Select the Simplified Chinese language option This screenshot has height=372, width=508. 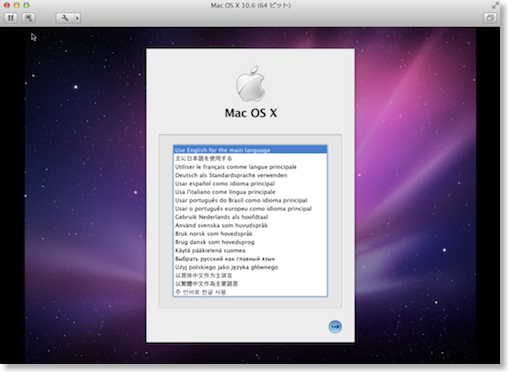pos(250,275)
